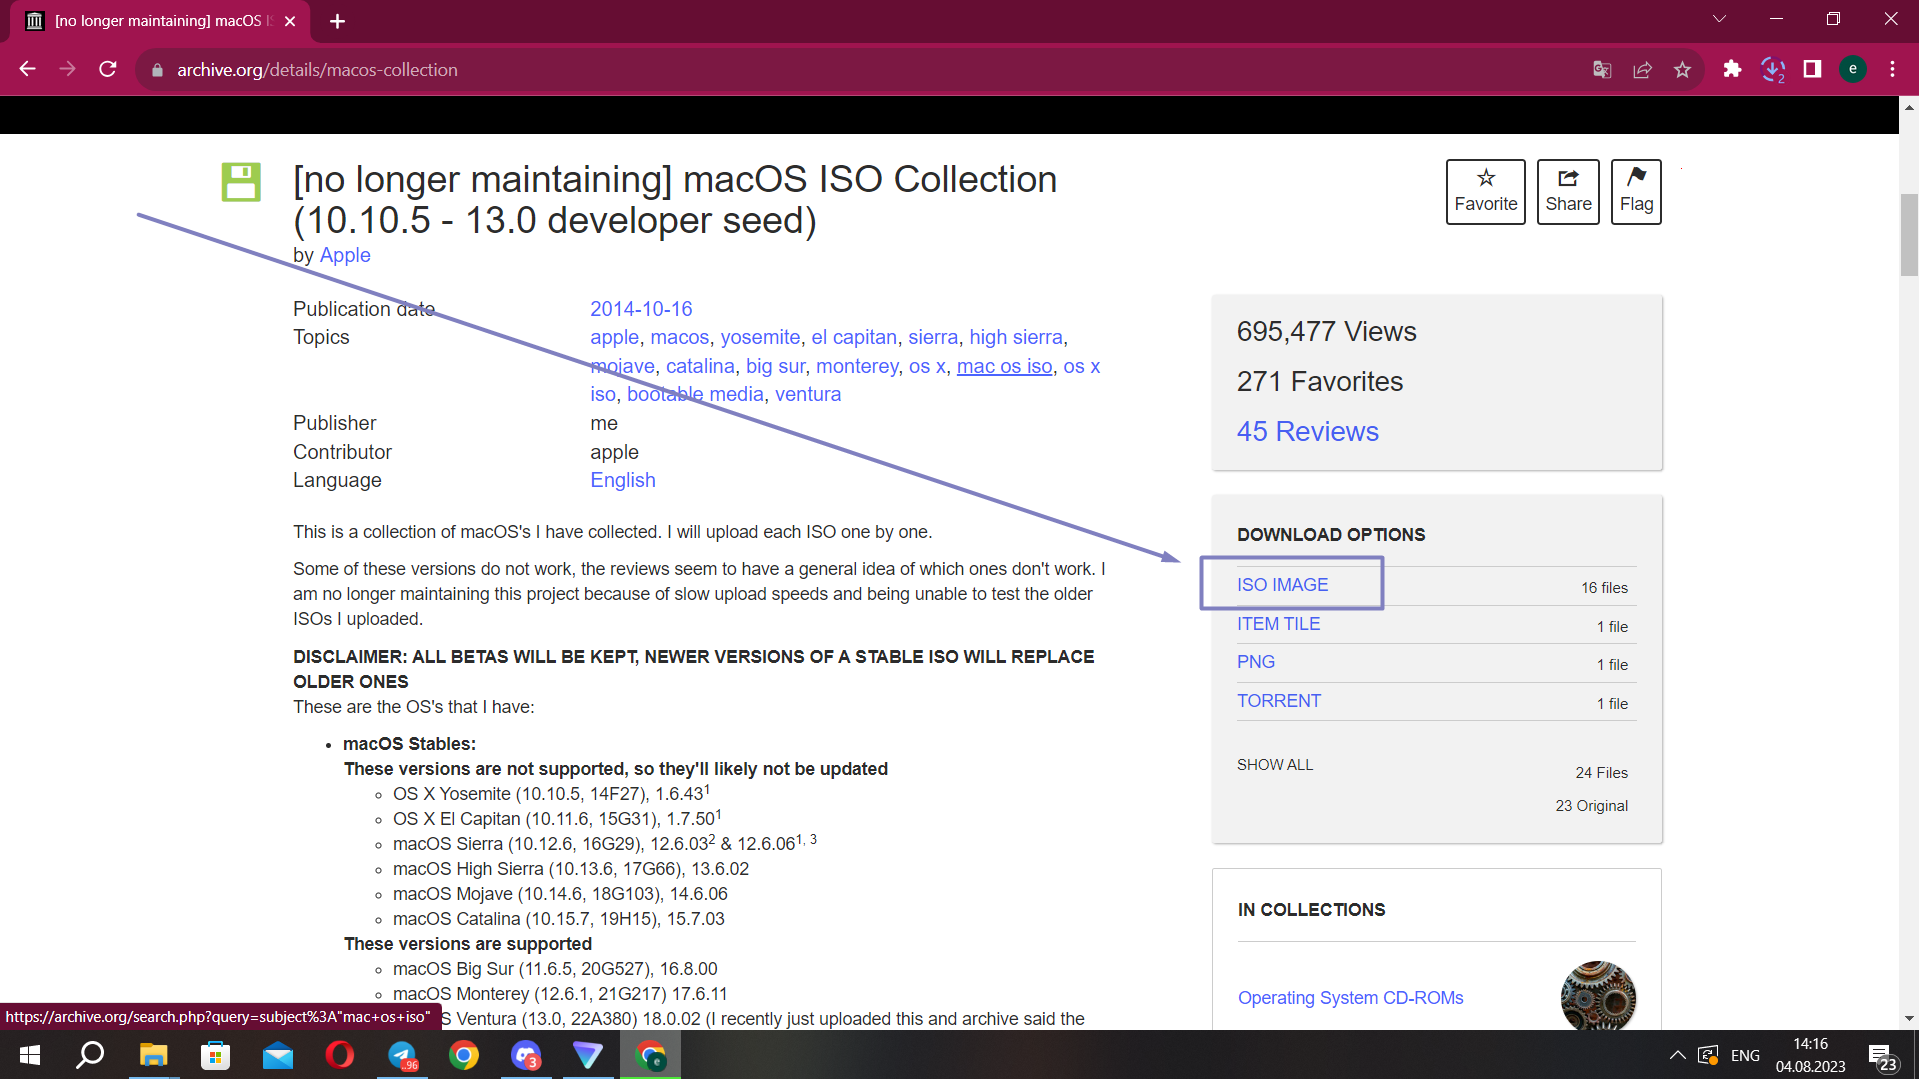The width and height of the screenshot is (1919, 1079).
Task: Open the 'yosemite' topic link
Action: pos(760,337)
